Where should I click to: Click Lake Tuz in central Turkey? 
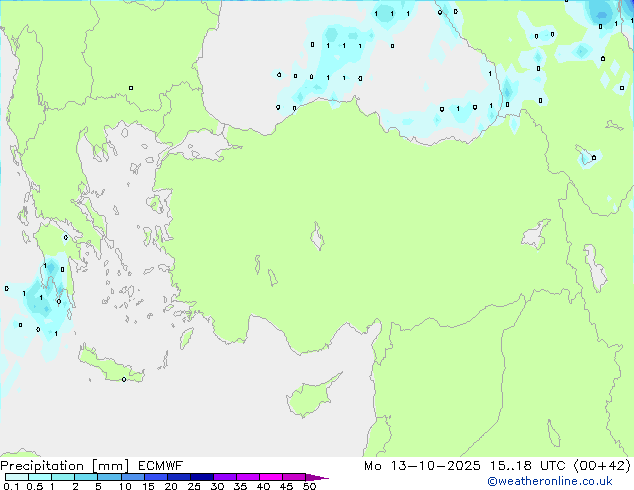317,237
